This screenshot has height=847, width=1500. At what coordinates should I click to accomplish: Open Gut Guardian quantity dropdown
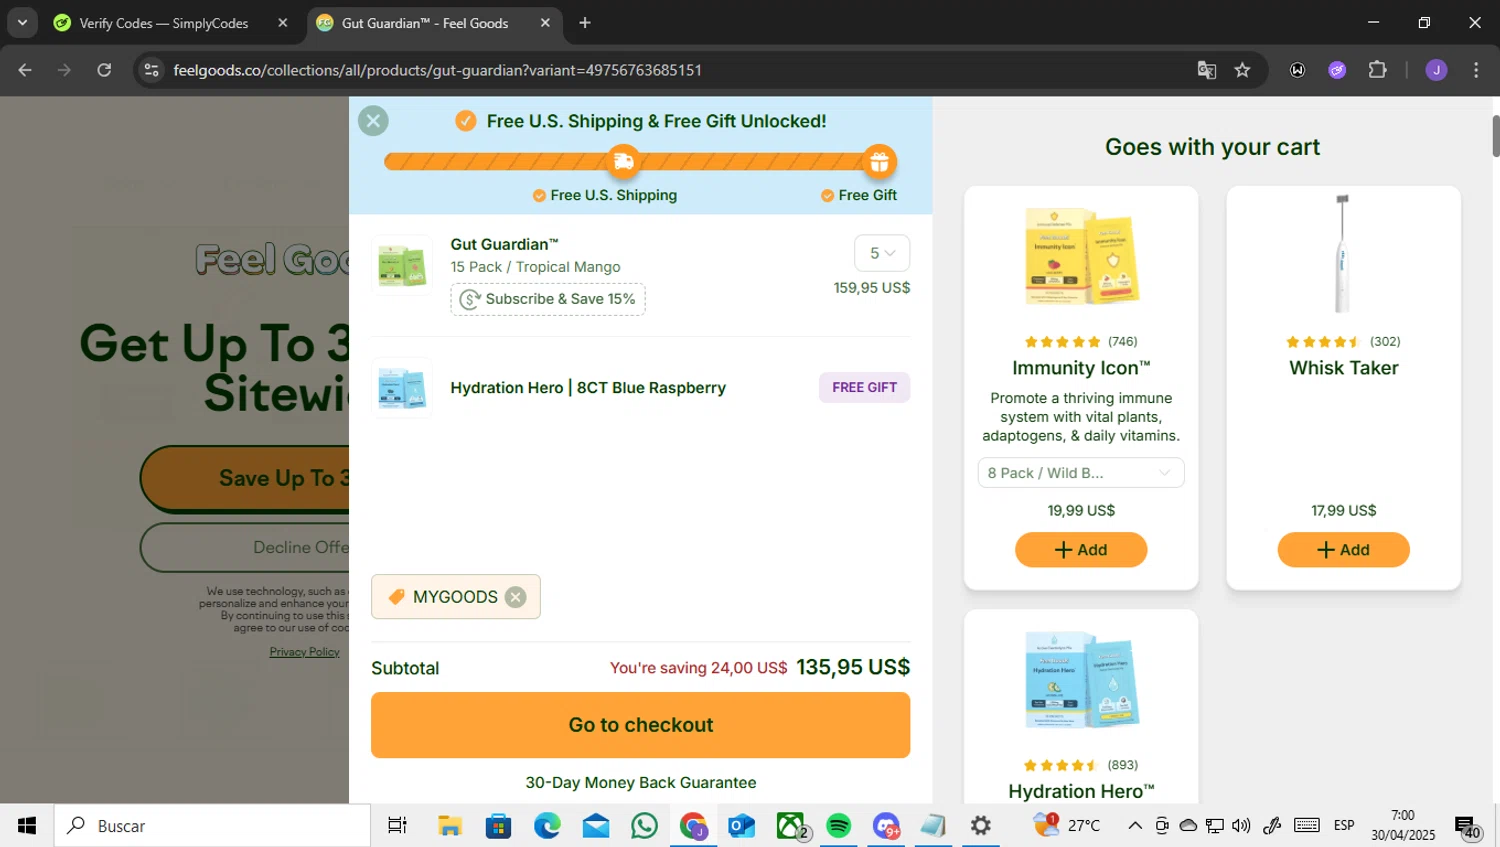[x=882, y=253]
